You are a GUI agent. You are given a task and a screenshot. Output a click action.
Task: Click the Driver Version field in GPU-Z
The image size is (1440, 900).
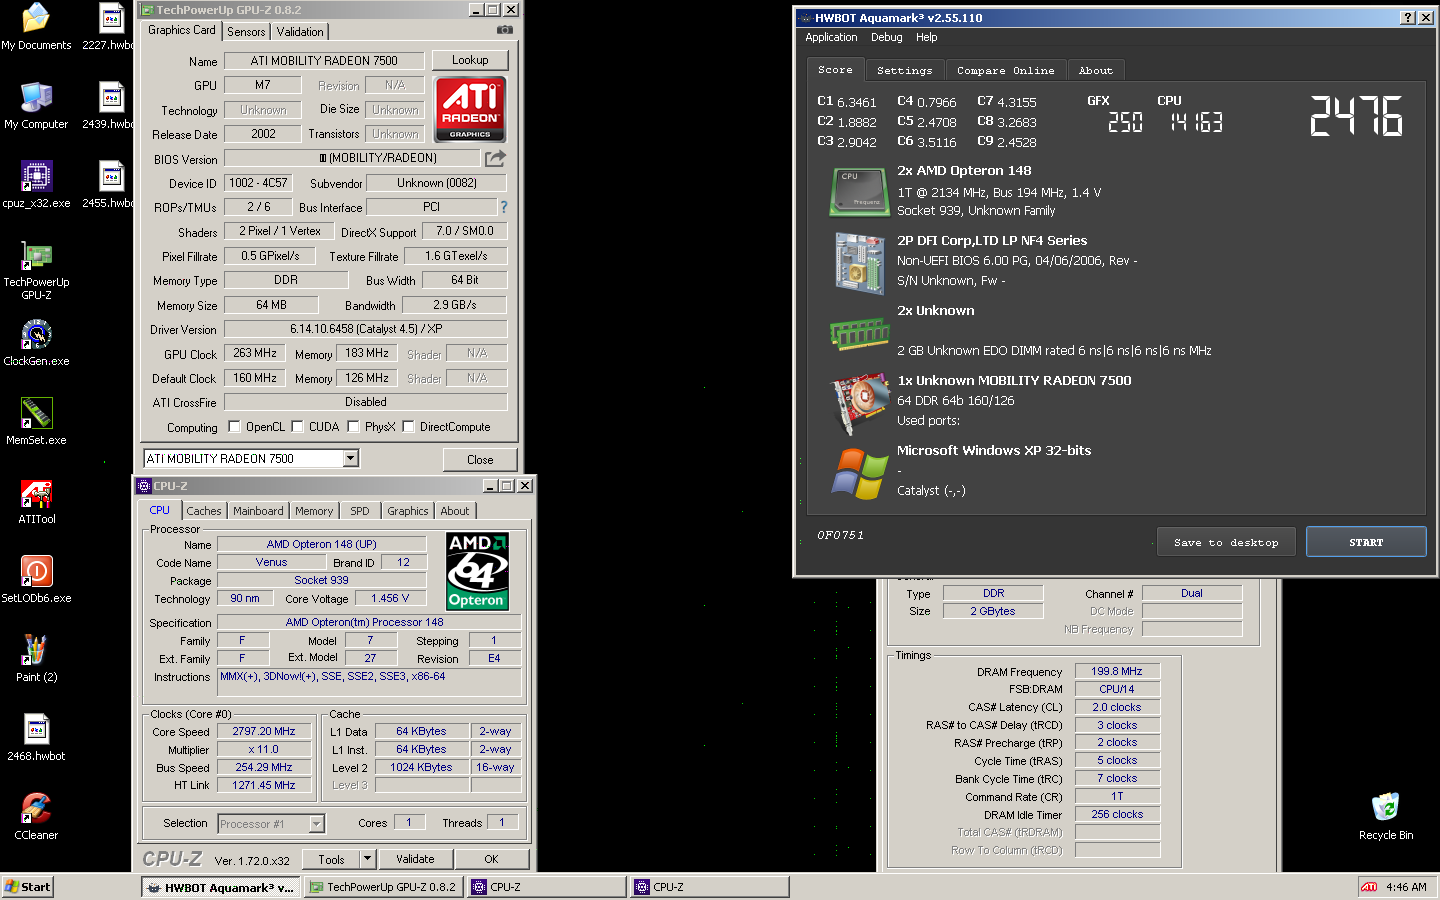(366, 329)
